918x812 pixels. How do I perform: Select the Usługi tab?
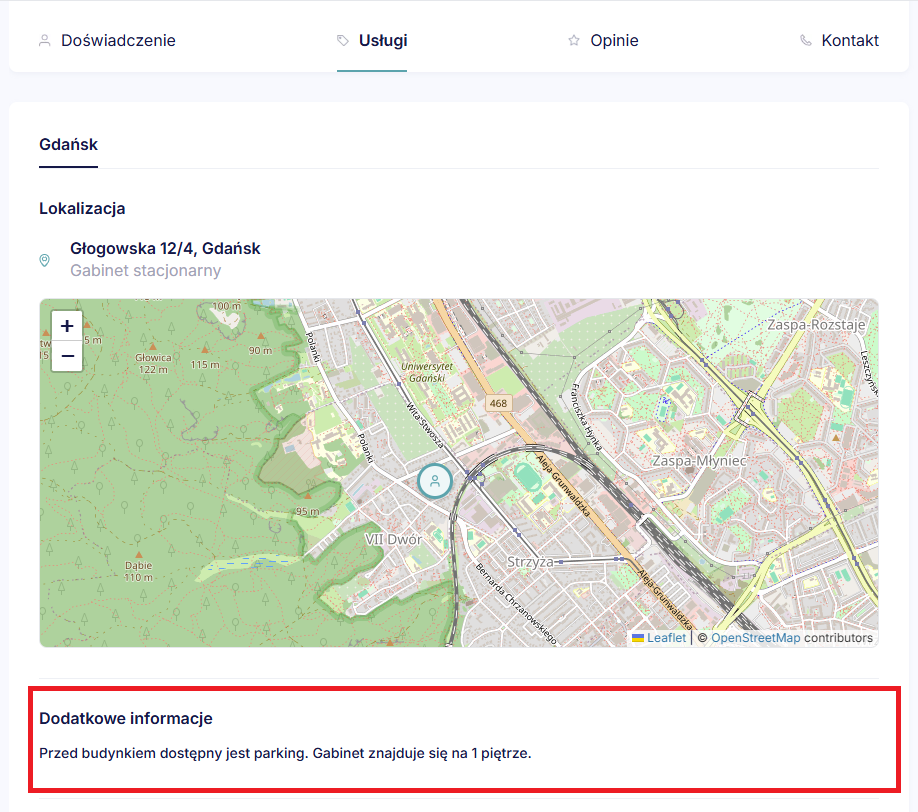coord(383,41)
